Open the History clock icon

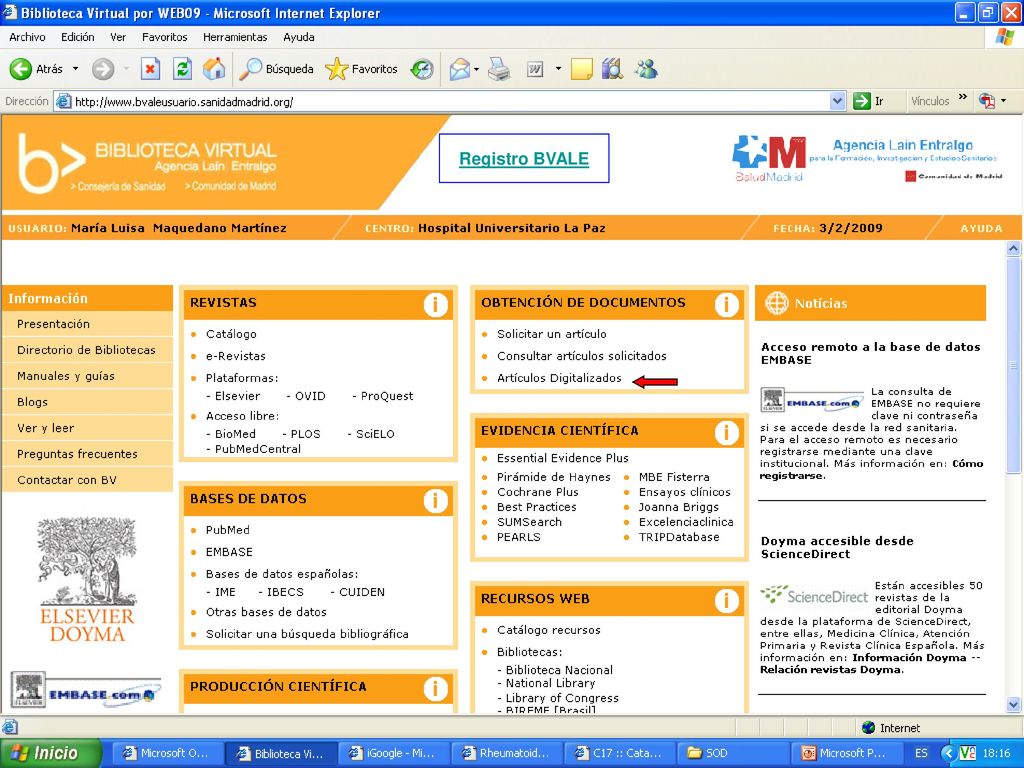click(422, 69)
